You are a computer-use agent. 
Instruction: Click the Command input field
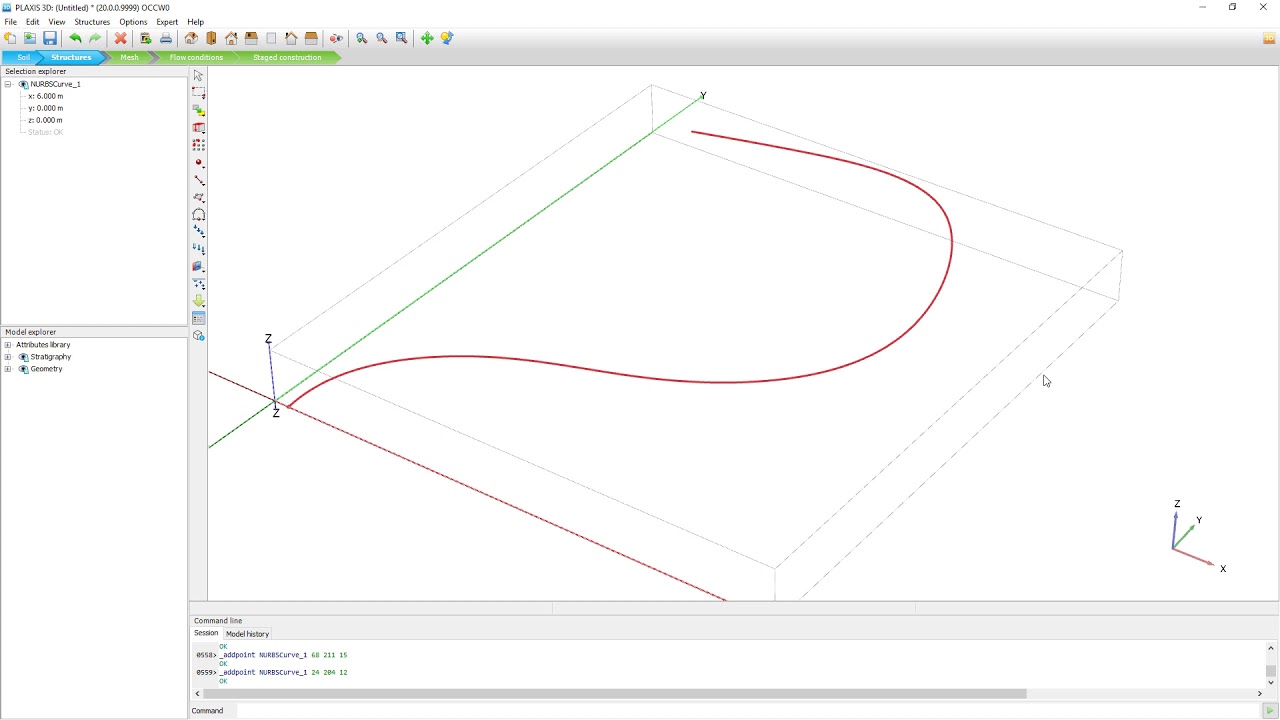750,711
